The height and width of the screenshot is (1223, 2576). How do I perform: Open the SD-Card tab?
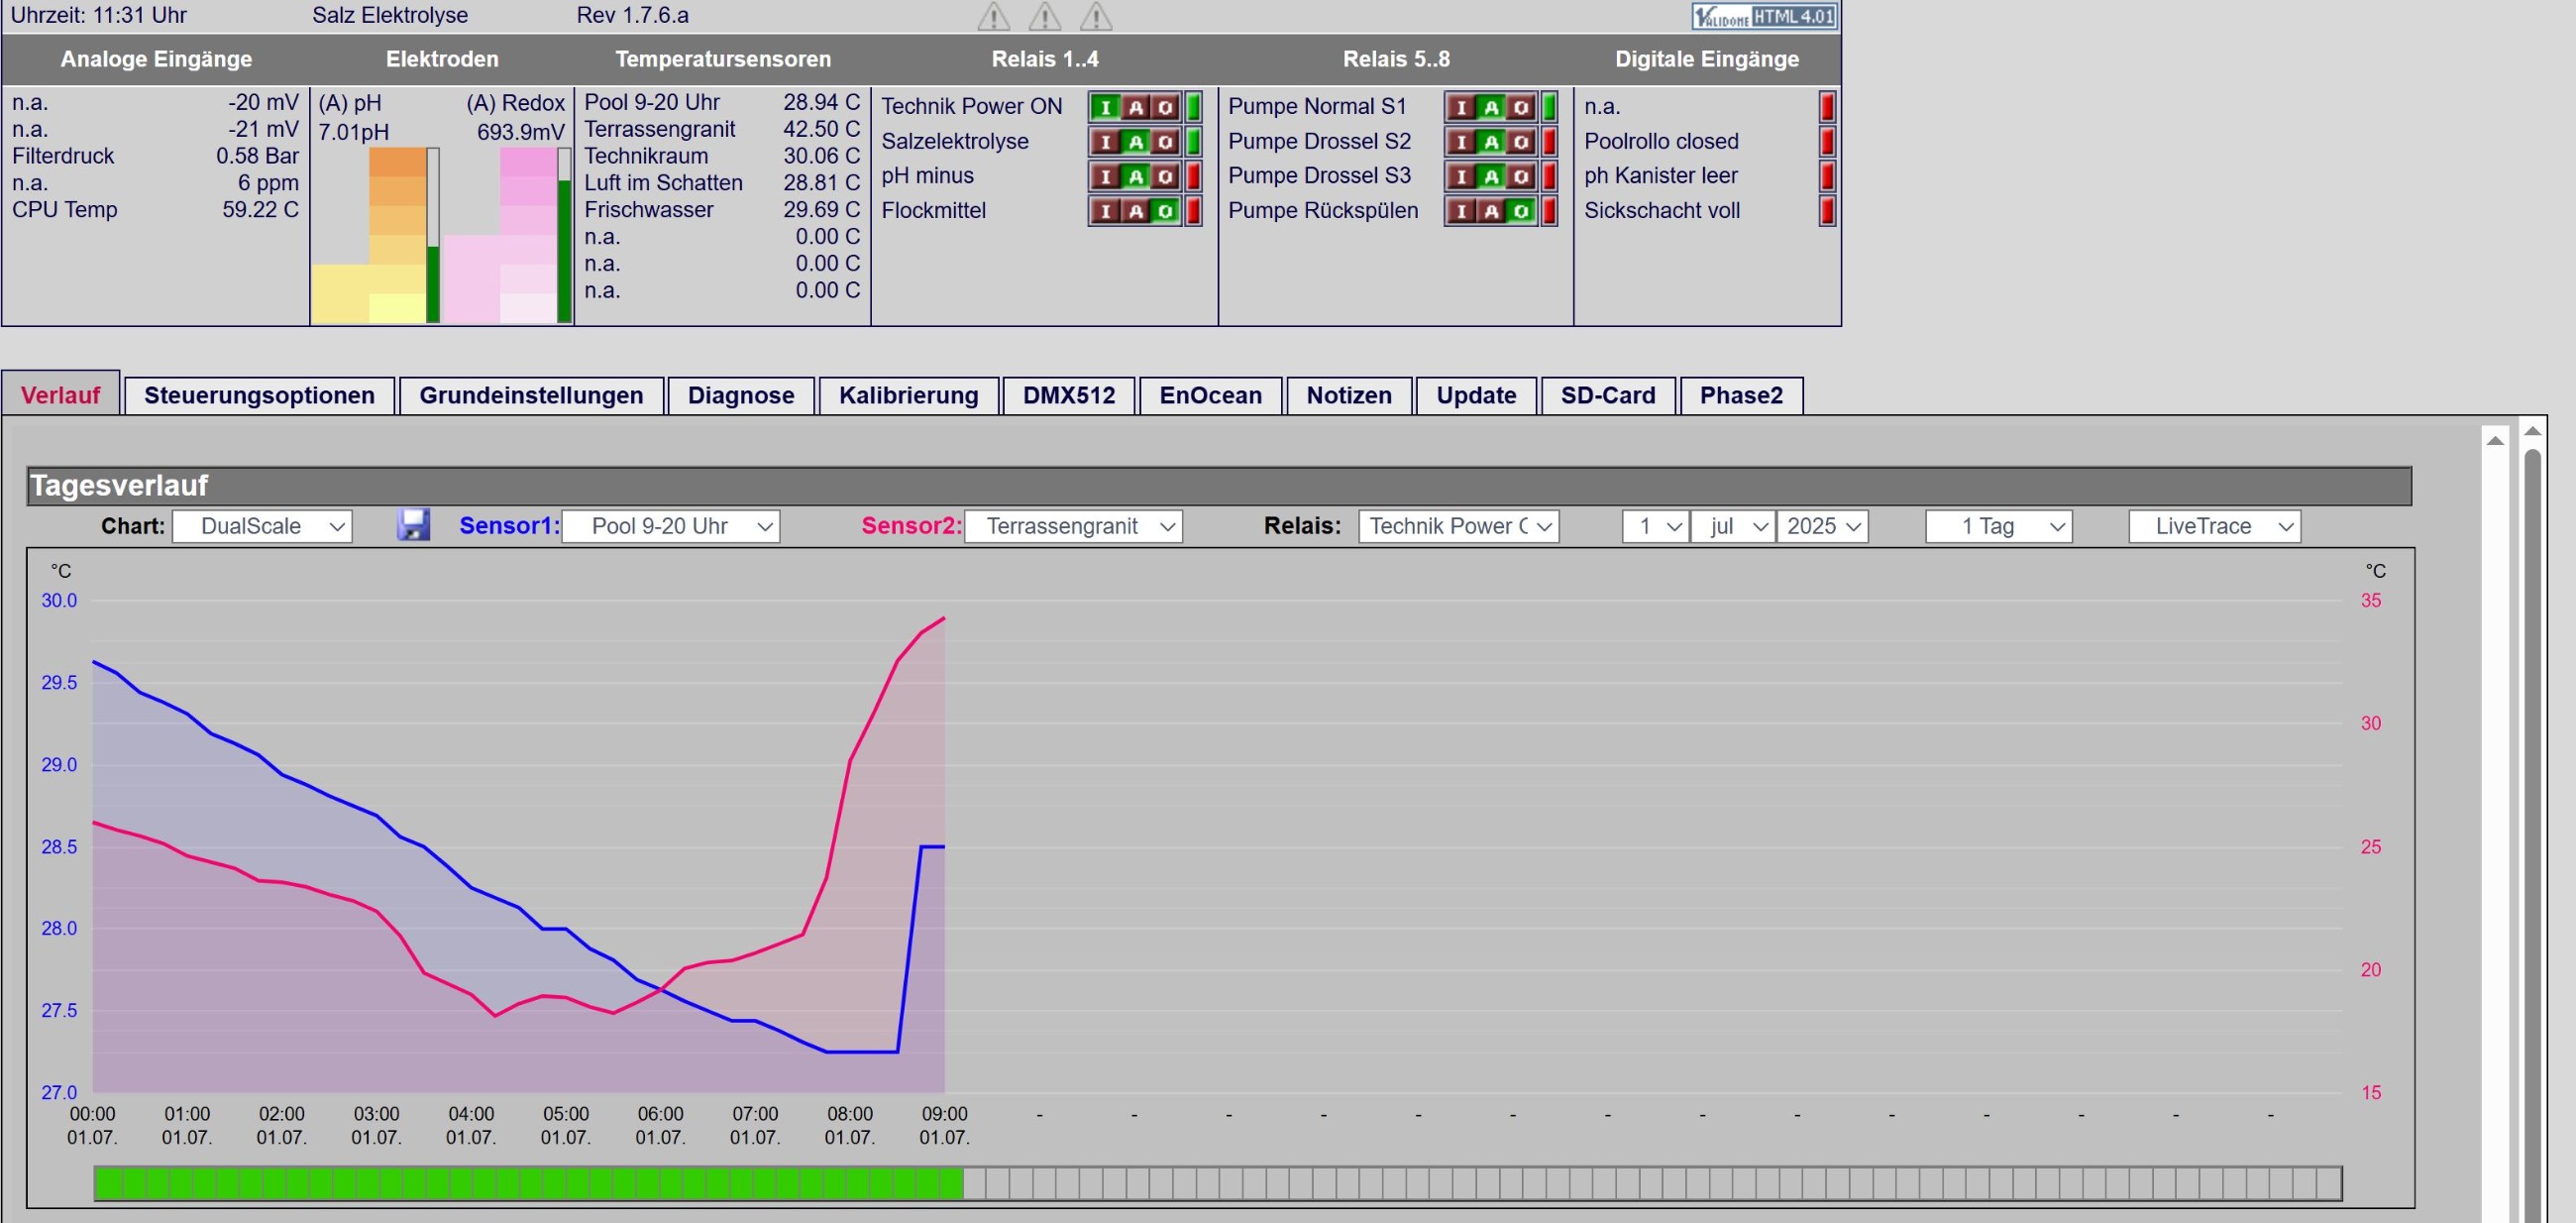[1608, 396]
